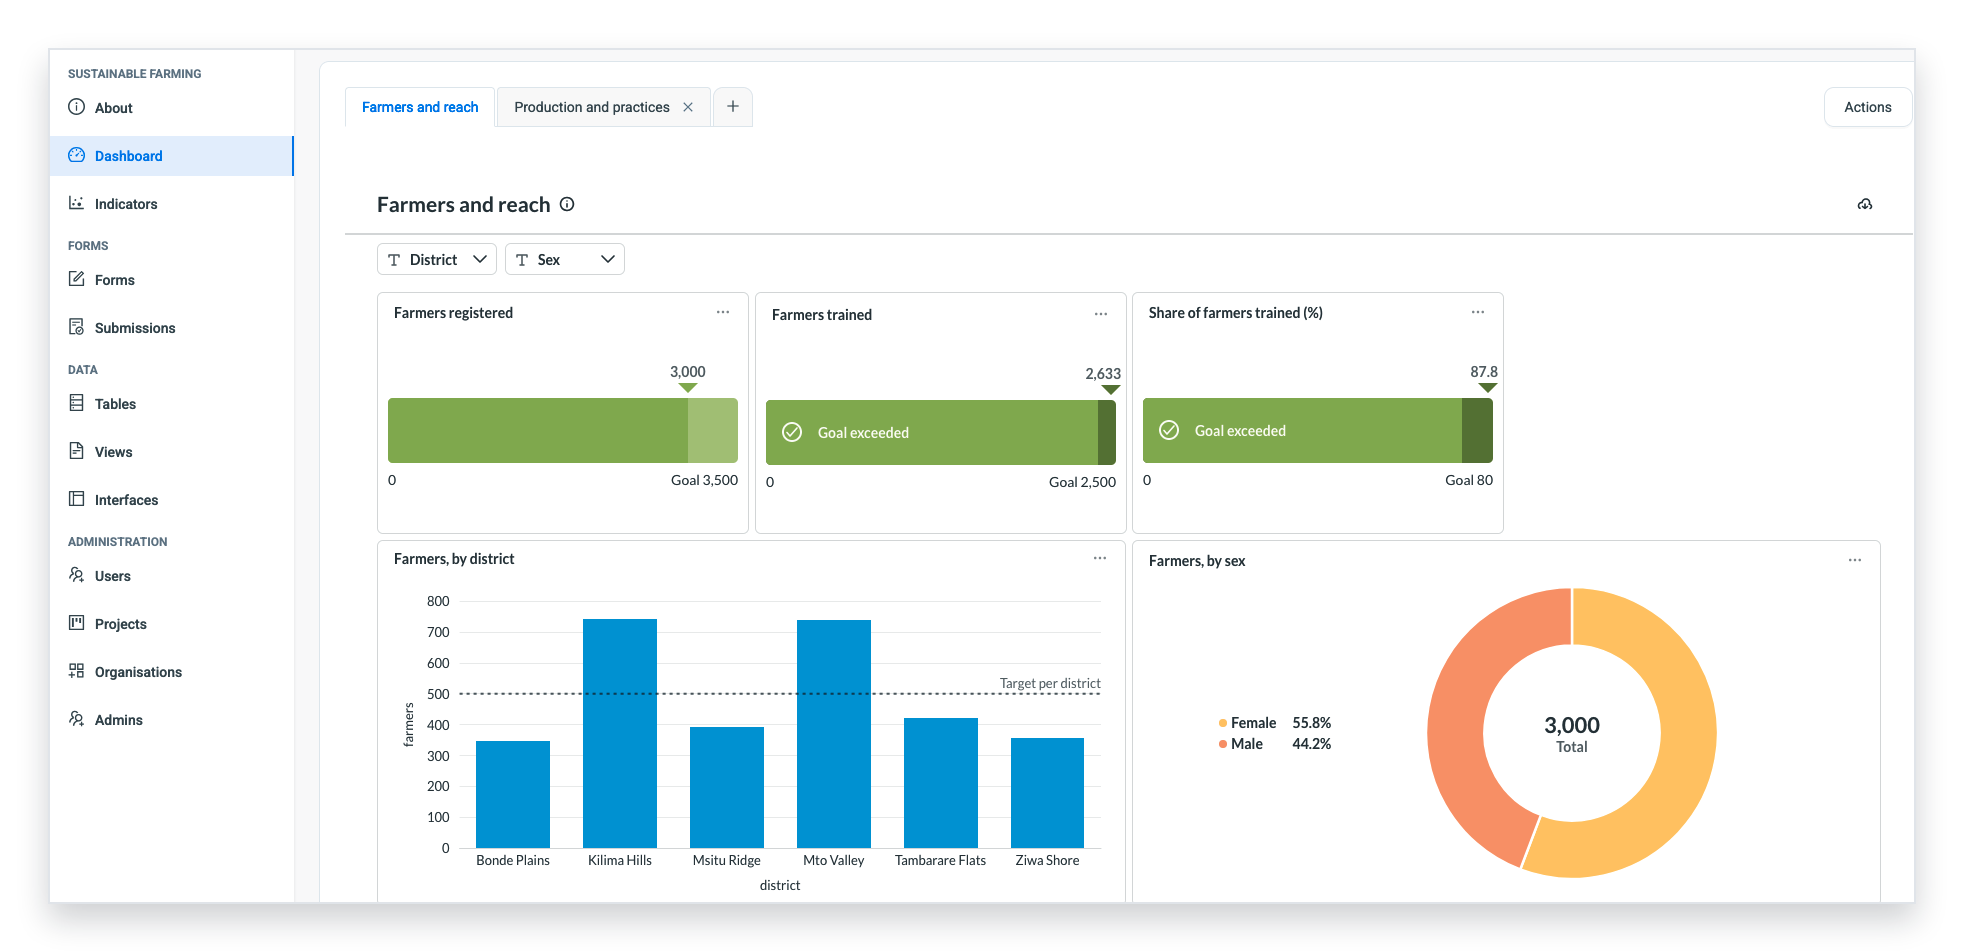Click the Submissions document icon
Screen dimensions: 1964x952
pos(76,327)
